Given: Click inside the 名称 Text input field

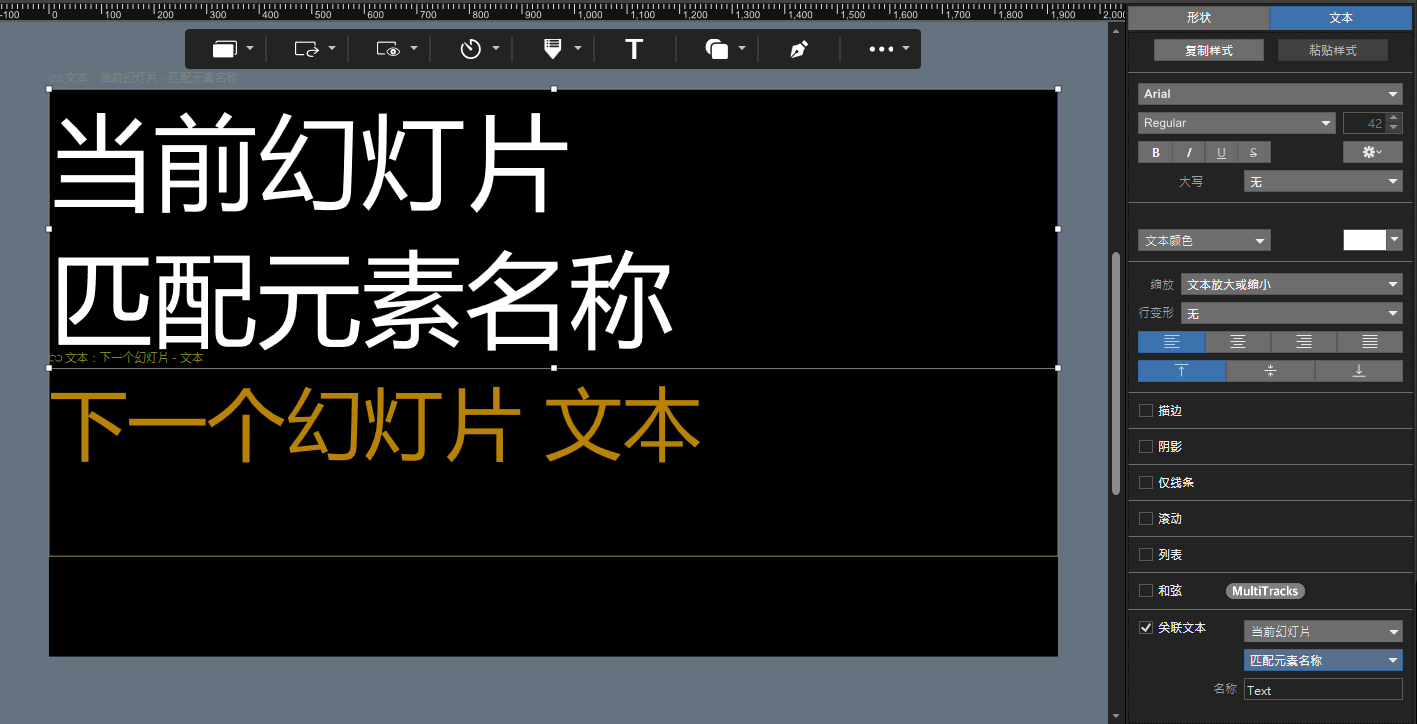Looking at the screenshot, I should [1322, 690].
